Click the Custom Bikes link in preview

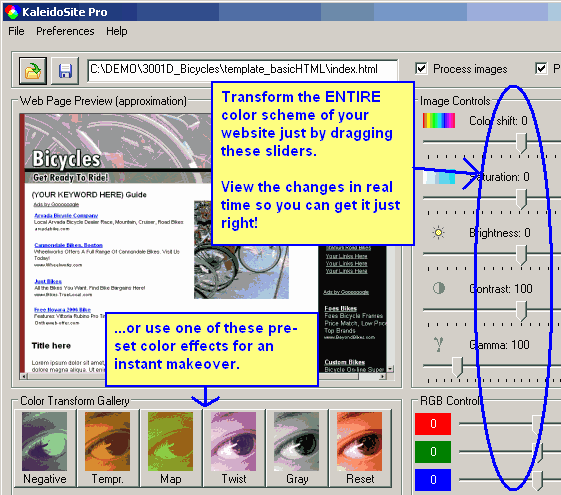pyautogui.click(x=345, y=362)
